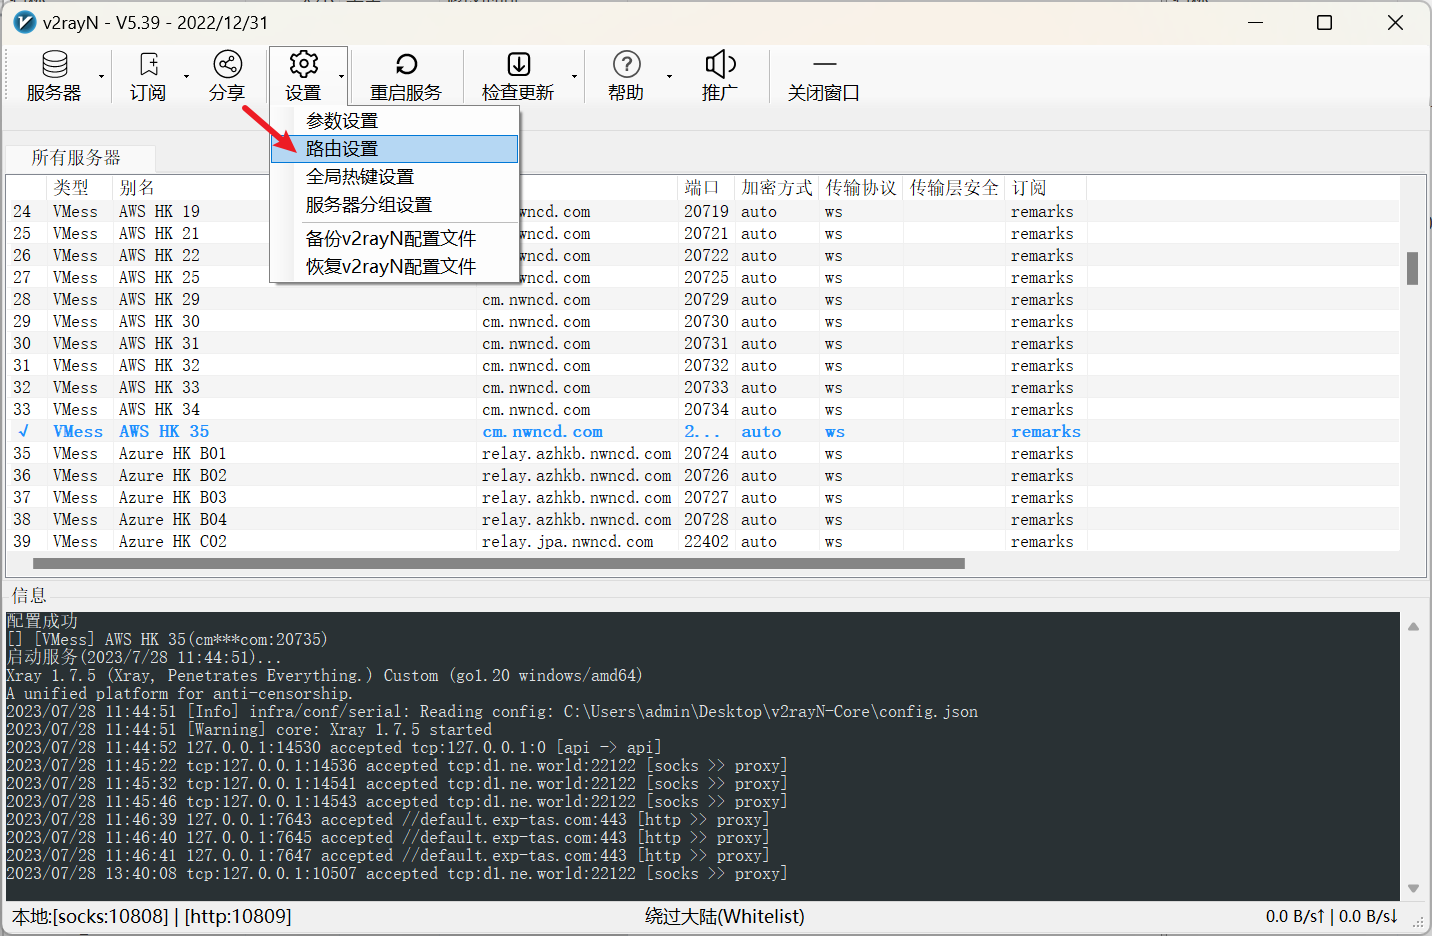Viewport: 1432px width, 936px height.
Task: Choose 路由设置 routing settings menu item
Action: point(395,149)
